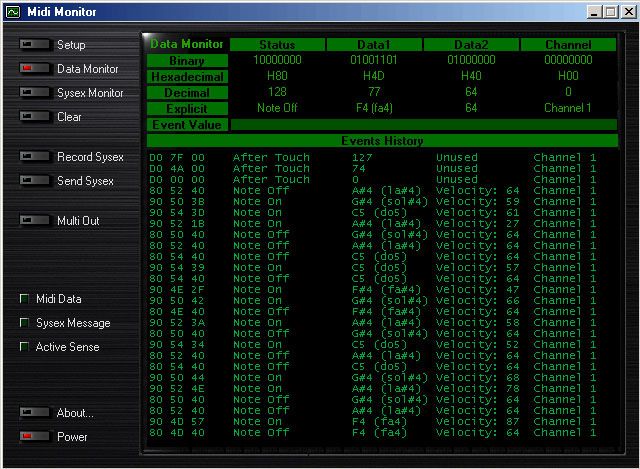Click the Midi Monitor title bar icon

13,12
